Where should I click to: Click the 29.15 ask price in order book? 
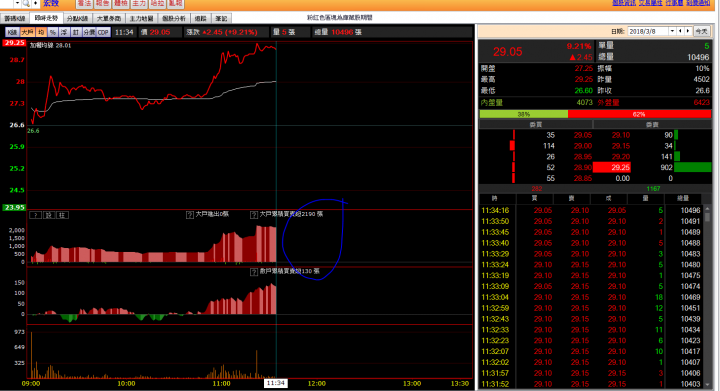tap(620, 146)
